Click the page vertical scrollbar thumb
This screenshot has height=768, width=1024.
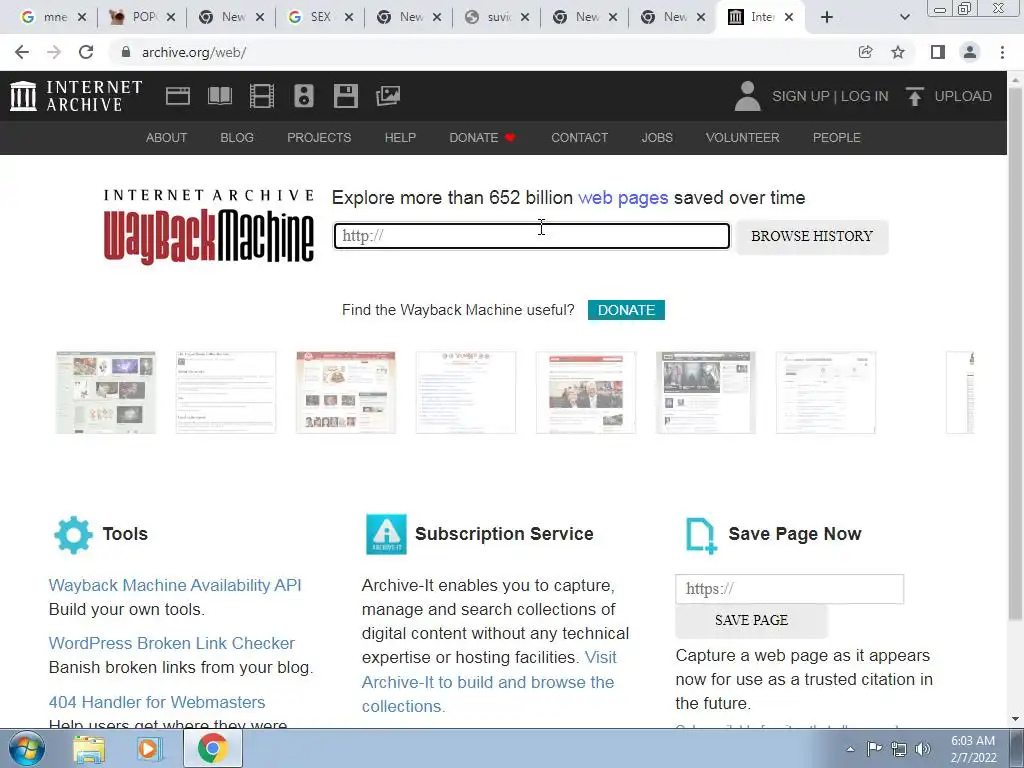(1015, 353)
